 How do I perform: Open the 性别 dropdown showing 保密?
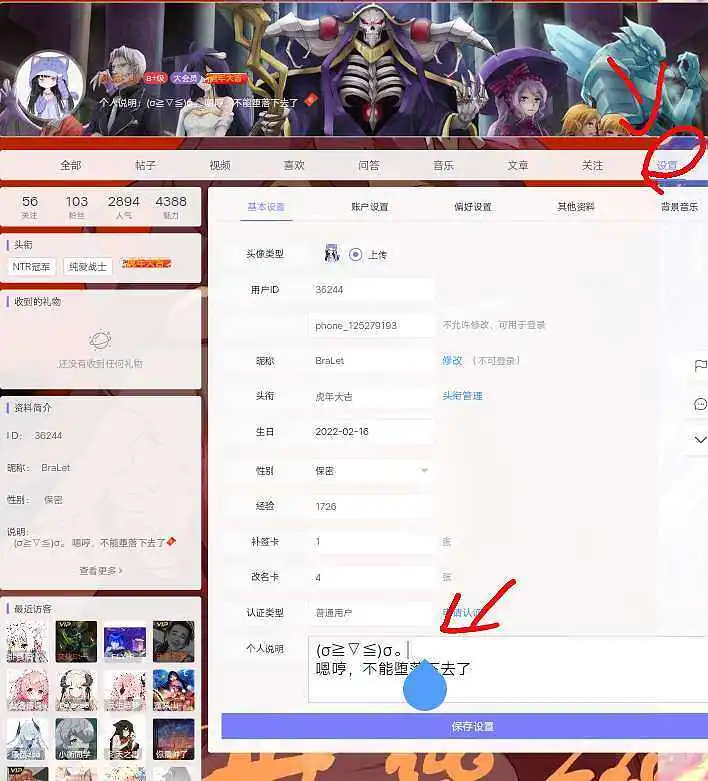pos(371,471)
